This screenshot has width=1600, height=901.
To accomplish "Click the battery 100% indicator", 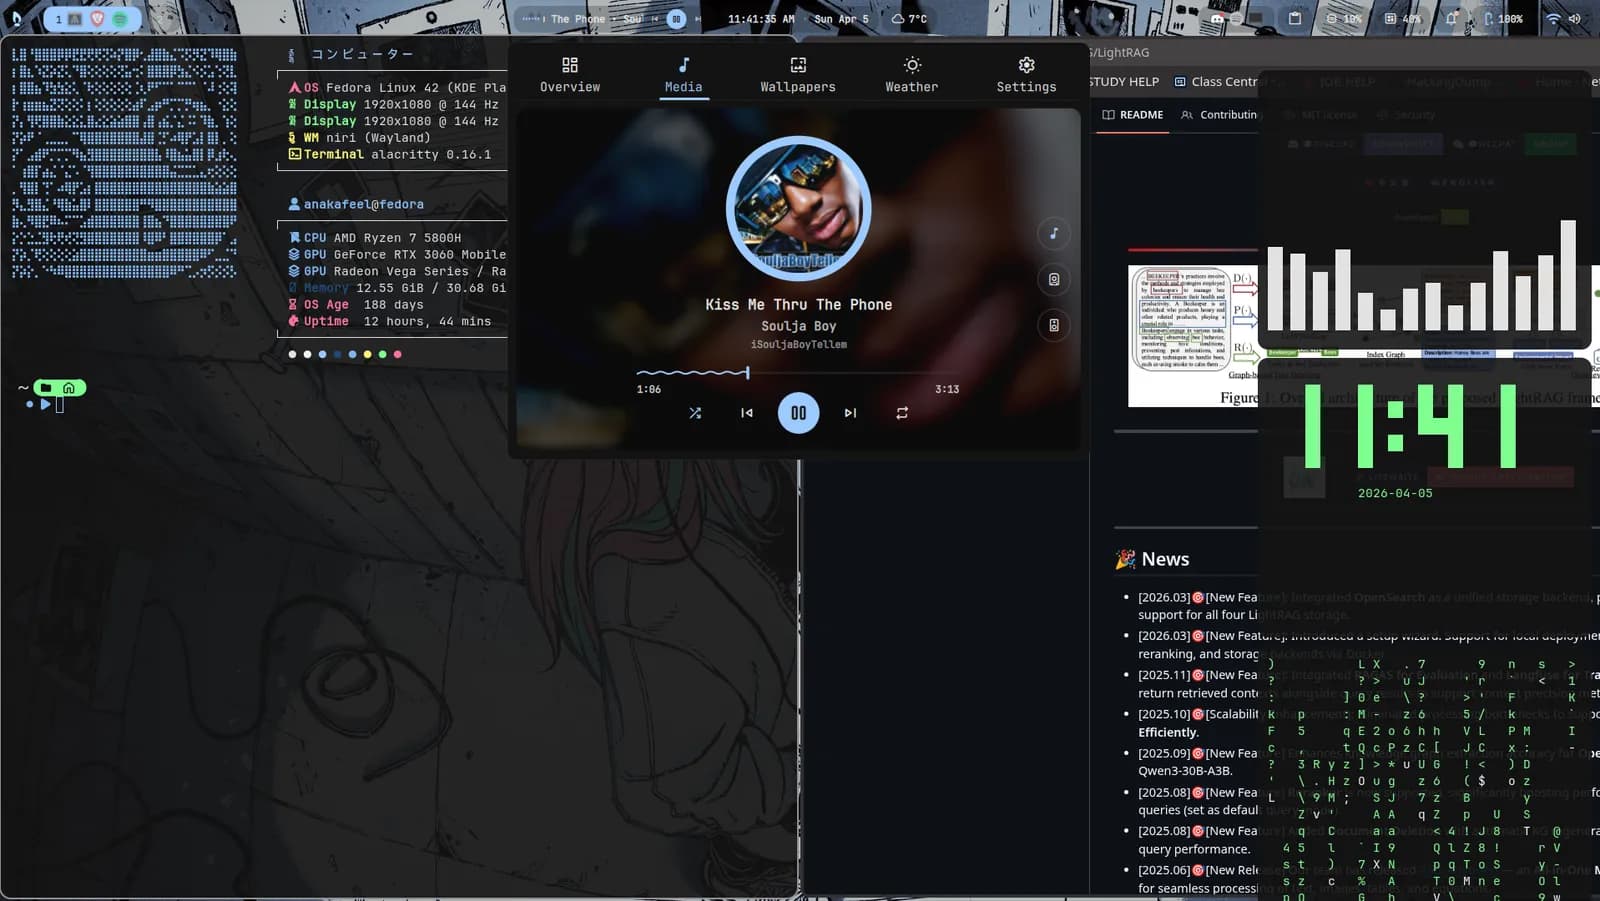I will pos(1503,19).
